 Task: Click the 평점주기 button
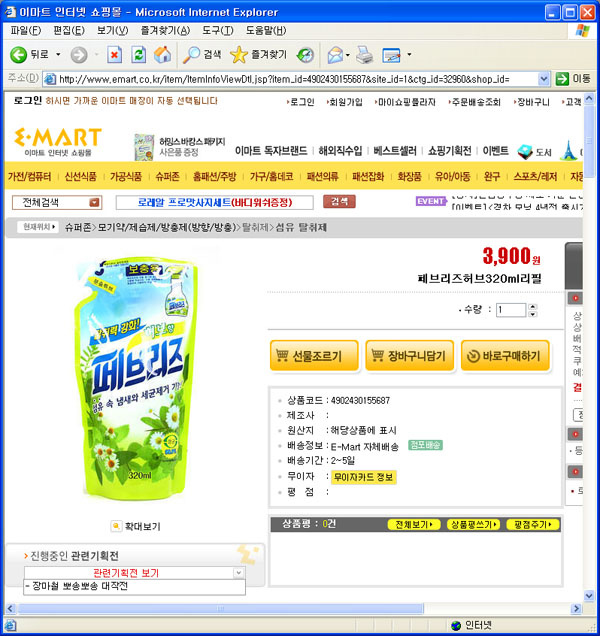click(x=532, y=524)
